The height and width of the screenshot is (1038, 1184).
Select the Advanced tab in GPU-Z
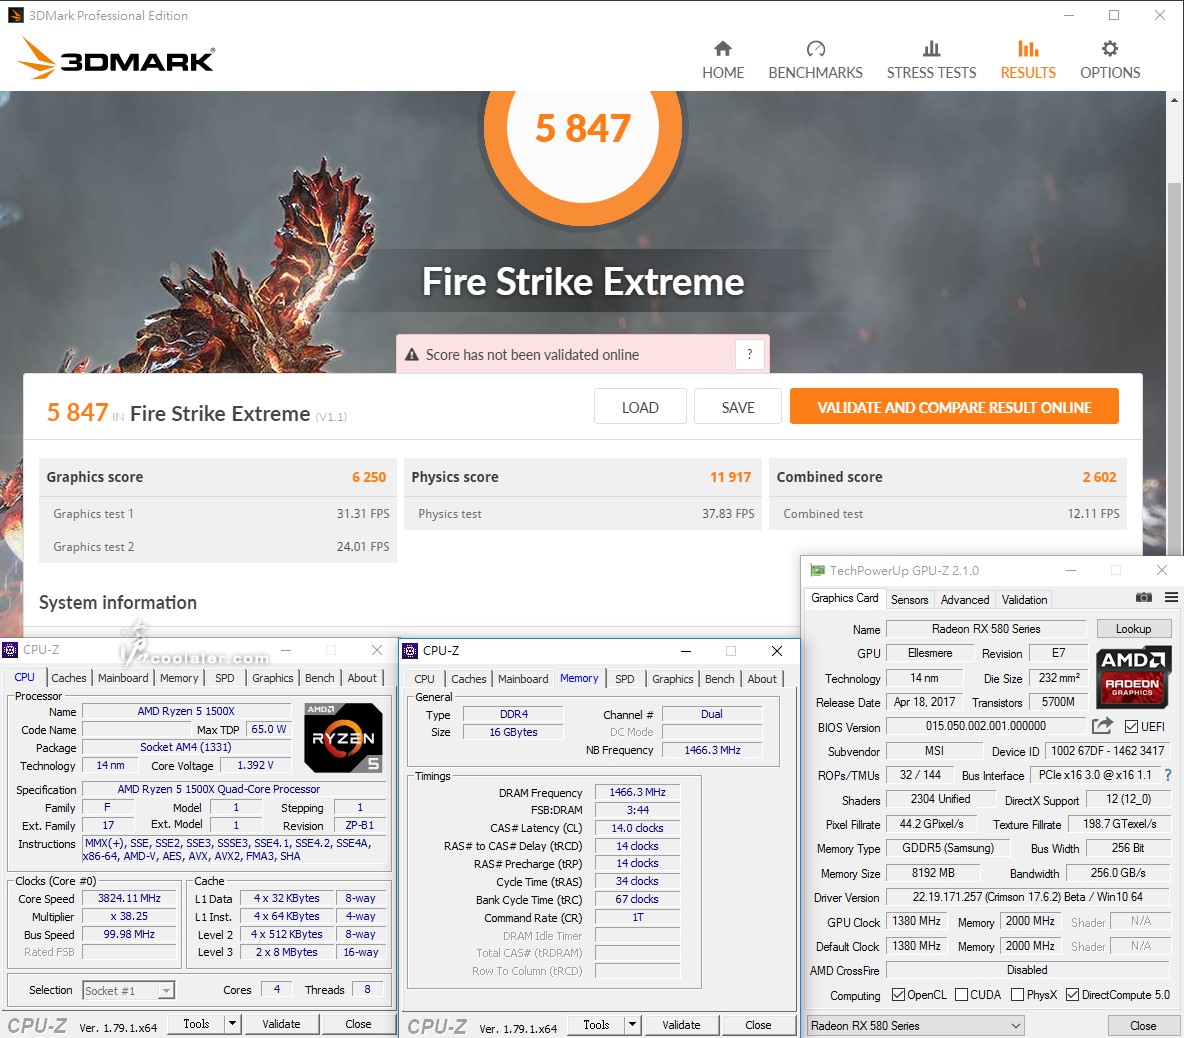pos(964,599)
